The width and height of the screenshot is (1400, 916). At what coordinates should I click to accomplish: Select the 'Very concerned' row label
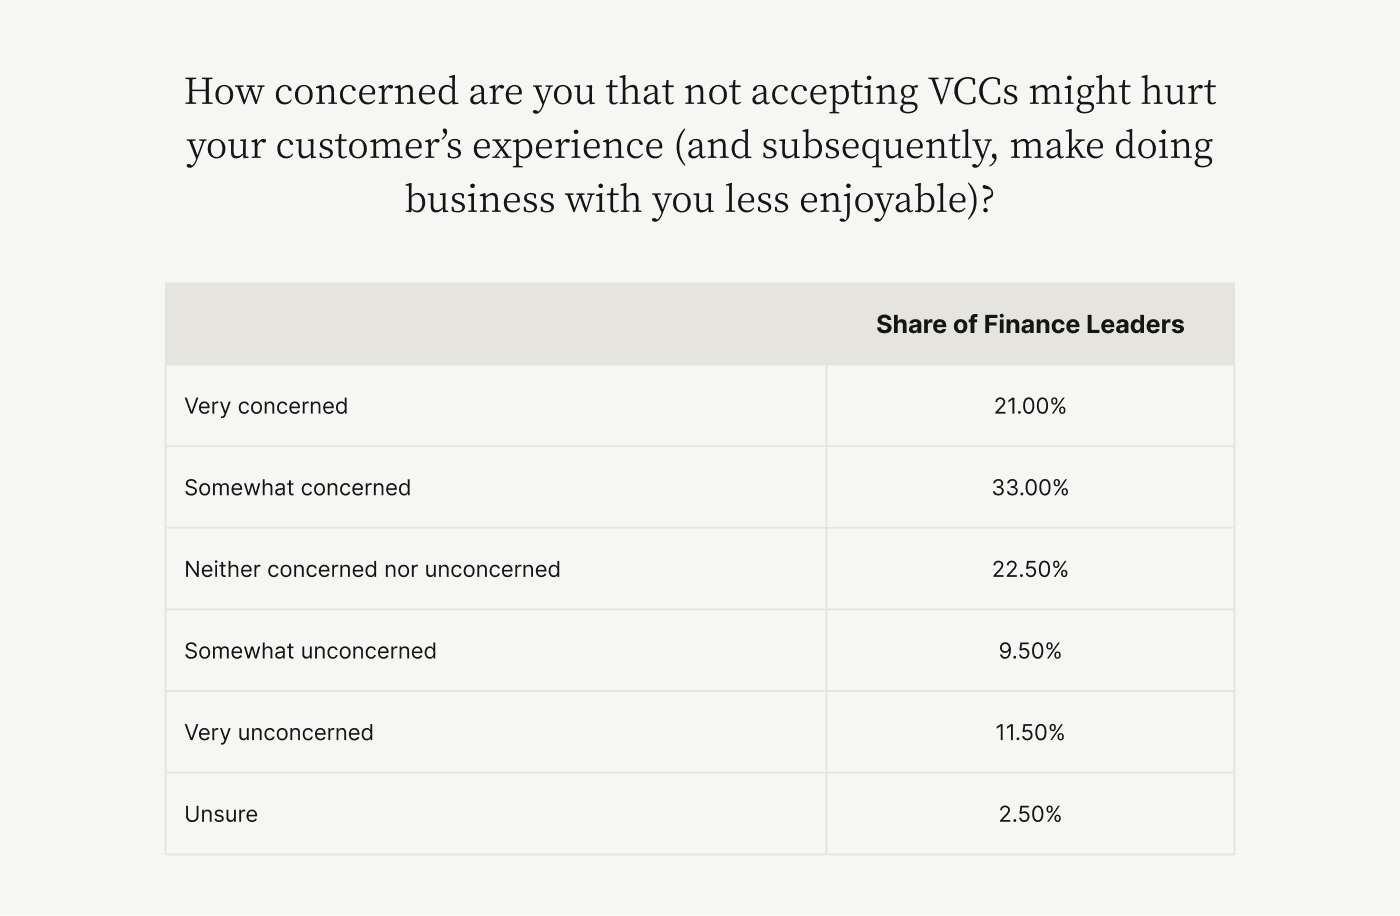click(266, 406)
